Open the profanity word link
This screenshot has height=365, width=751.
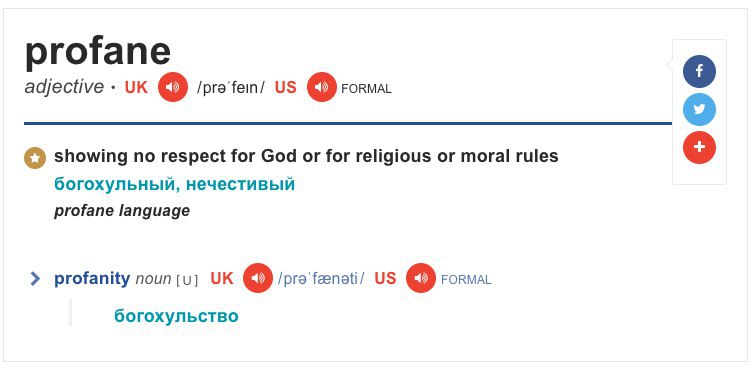coord(92,278)
